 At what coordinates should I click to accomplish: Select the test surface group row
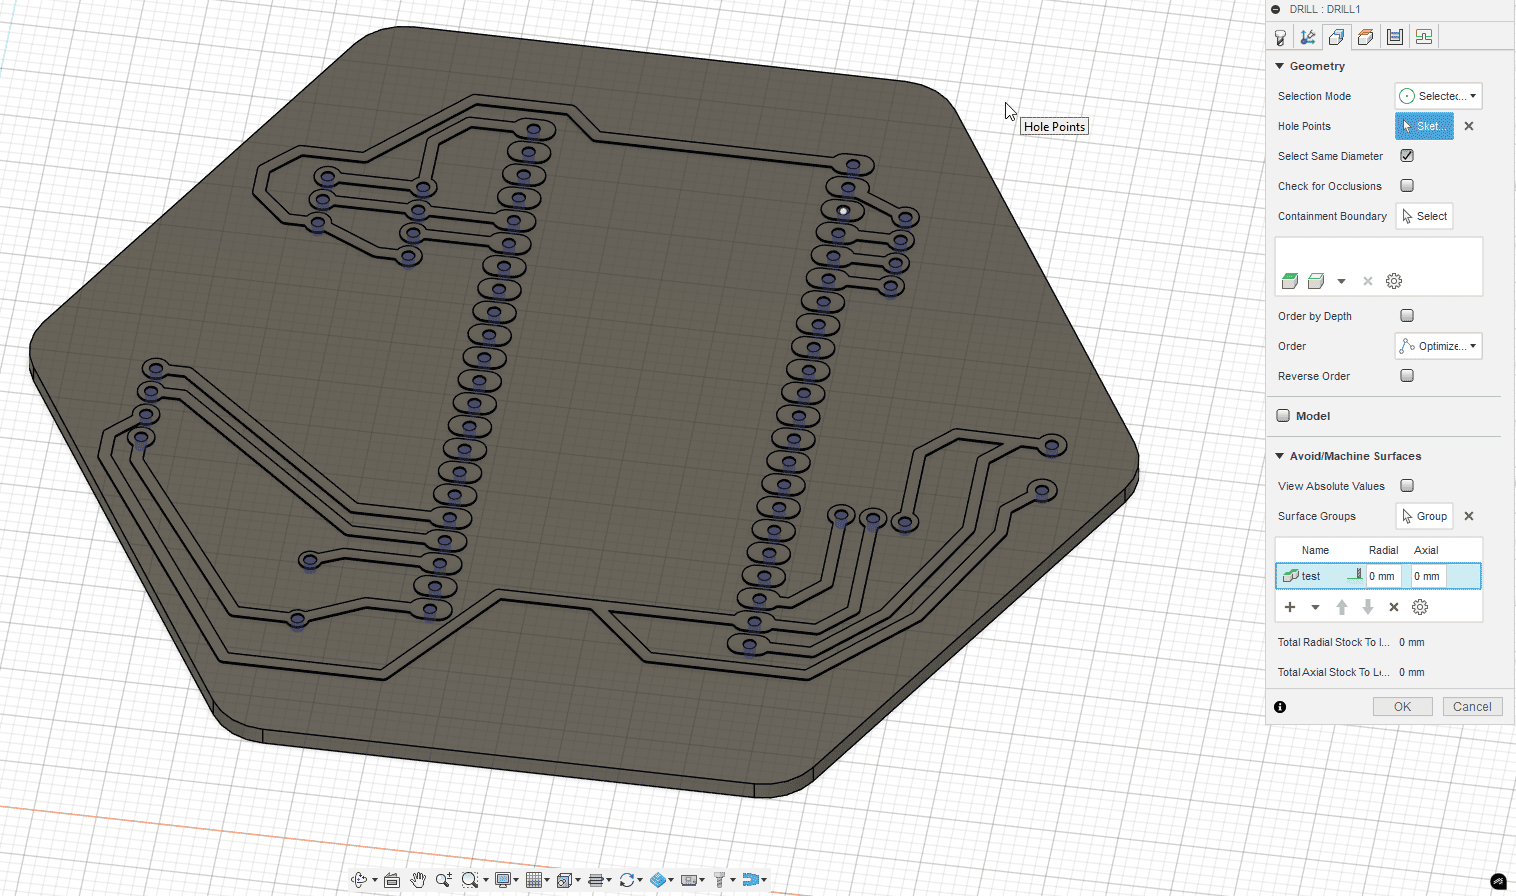pyautogui.click(x=1378, y=576)
